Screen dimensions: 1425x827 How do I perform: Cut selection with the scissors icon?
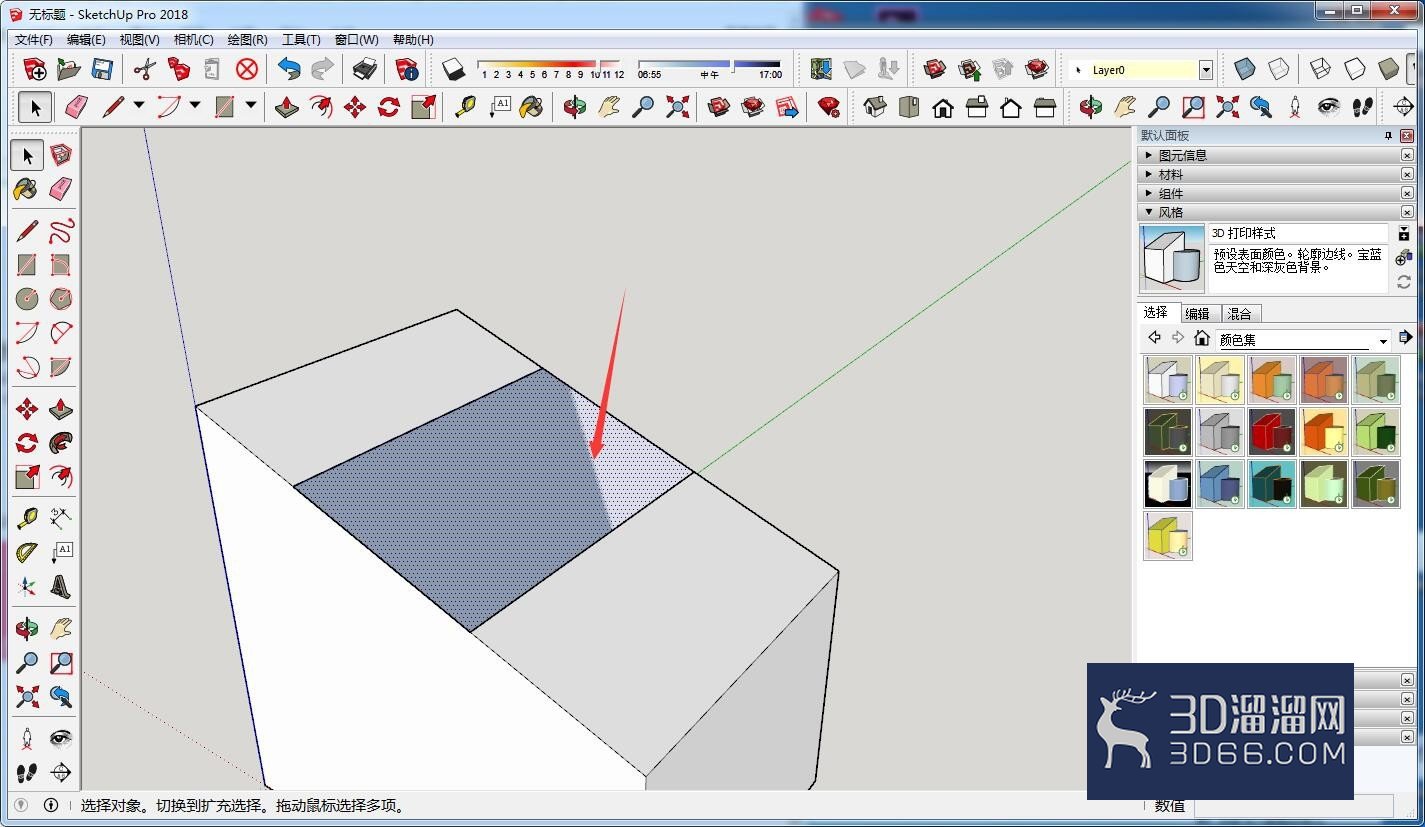(x=145, y=69)
